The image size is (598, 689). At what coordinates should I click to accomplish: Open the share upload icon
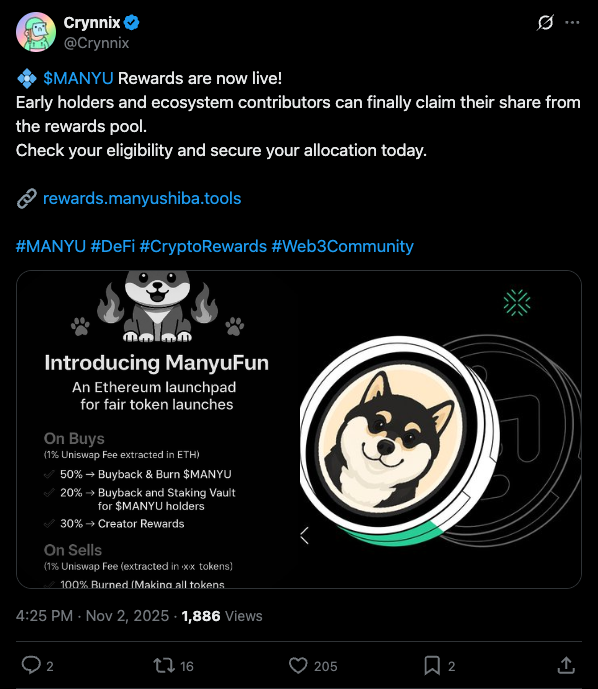click(x=566, y=665)
